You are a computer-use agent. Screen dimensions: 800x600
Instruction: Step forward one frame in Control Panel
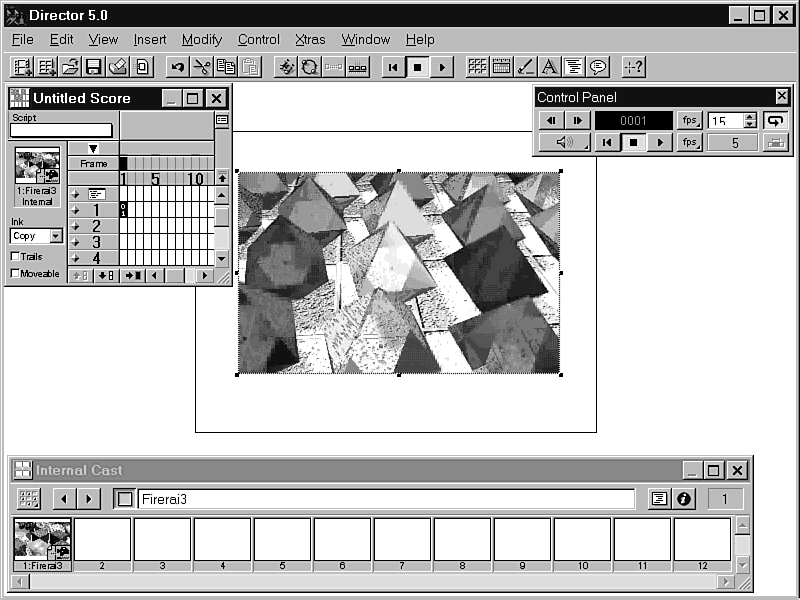[578, 120]
